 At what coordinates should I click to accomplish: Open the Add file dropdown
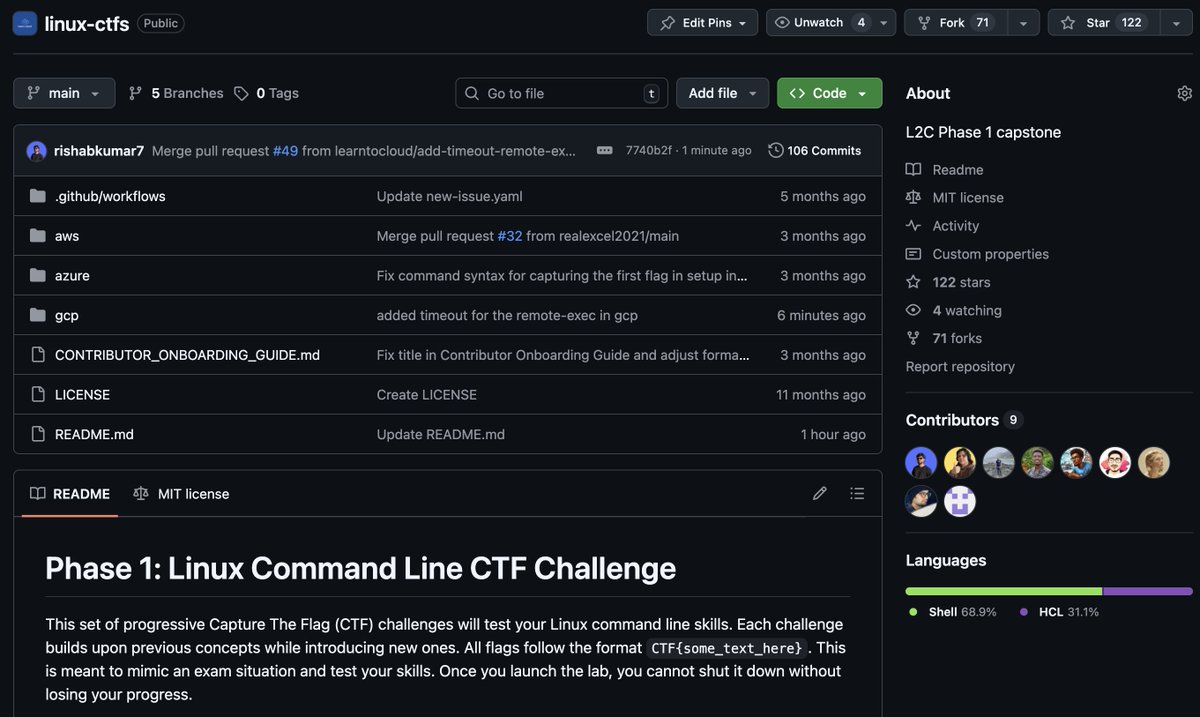click(x=723, y=93)
